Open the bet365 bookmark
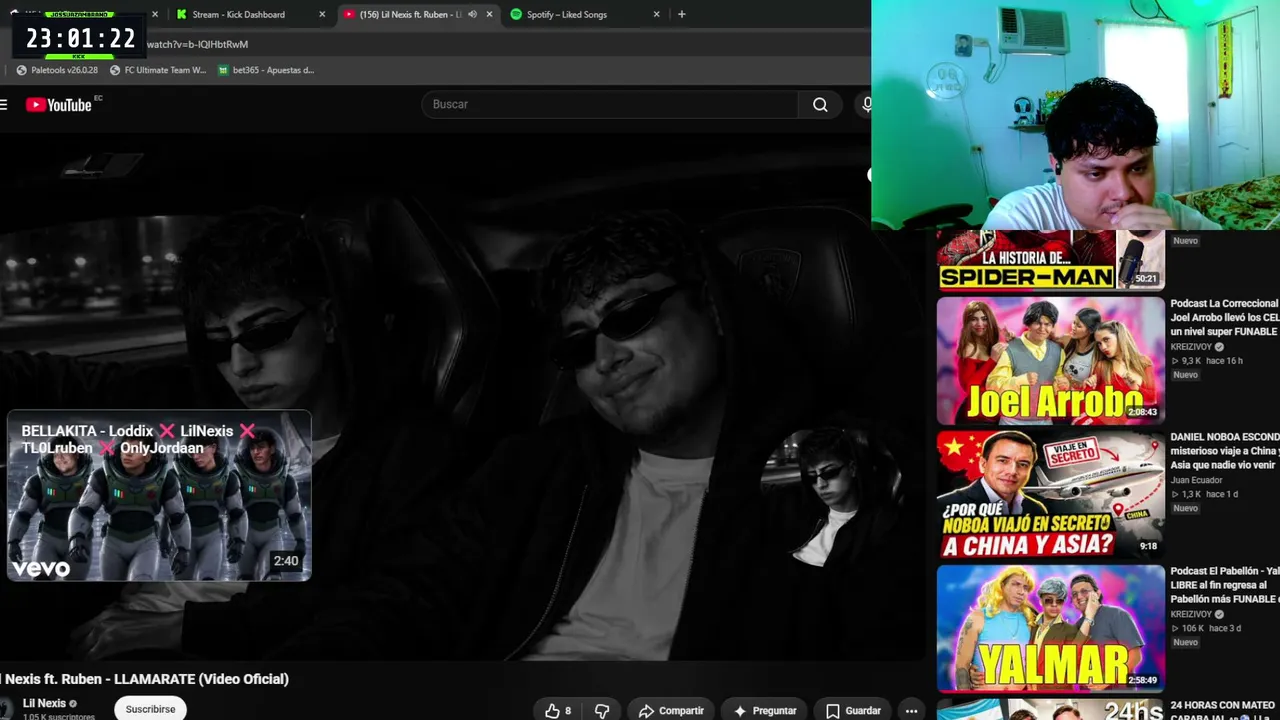 tap(266, 70)
